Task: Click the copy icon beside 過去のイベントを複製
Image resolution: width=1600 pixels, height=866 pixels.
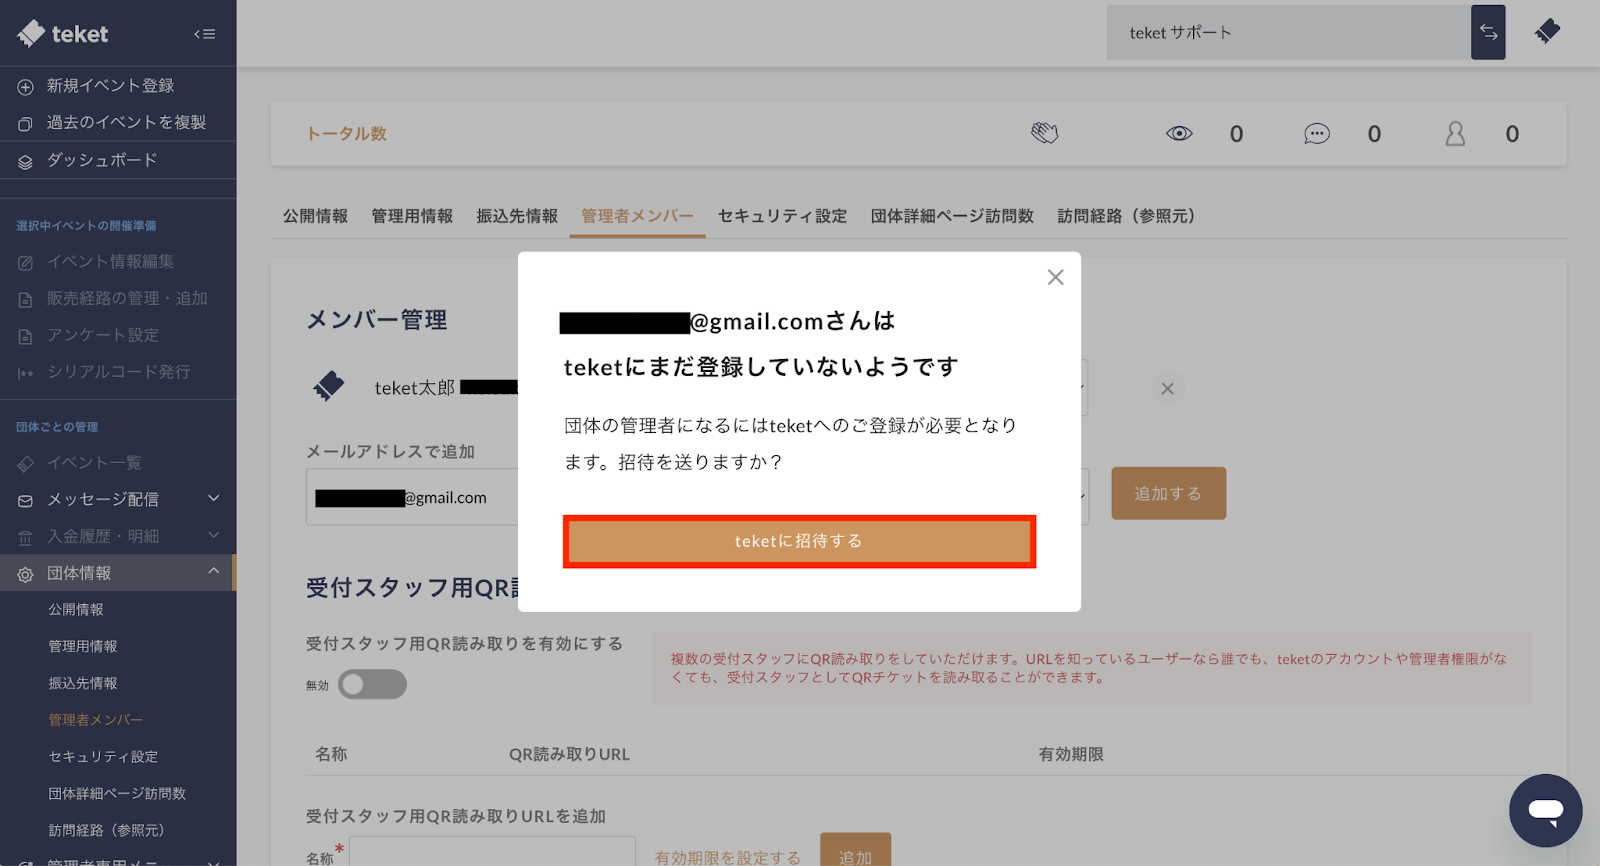Action: [x=26, y=124]
